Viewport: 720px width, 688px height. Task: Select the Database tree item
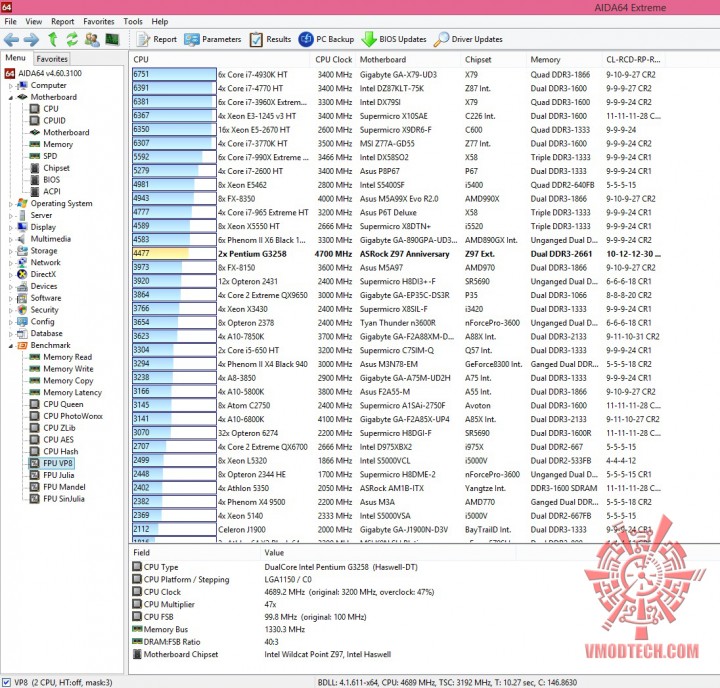(x=39, y=333)
